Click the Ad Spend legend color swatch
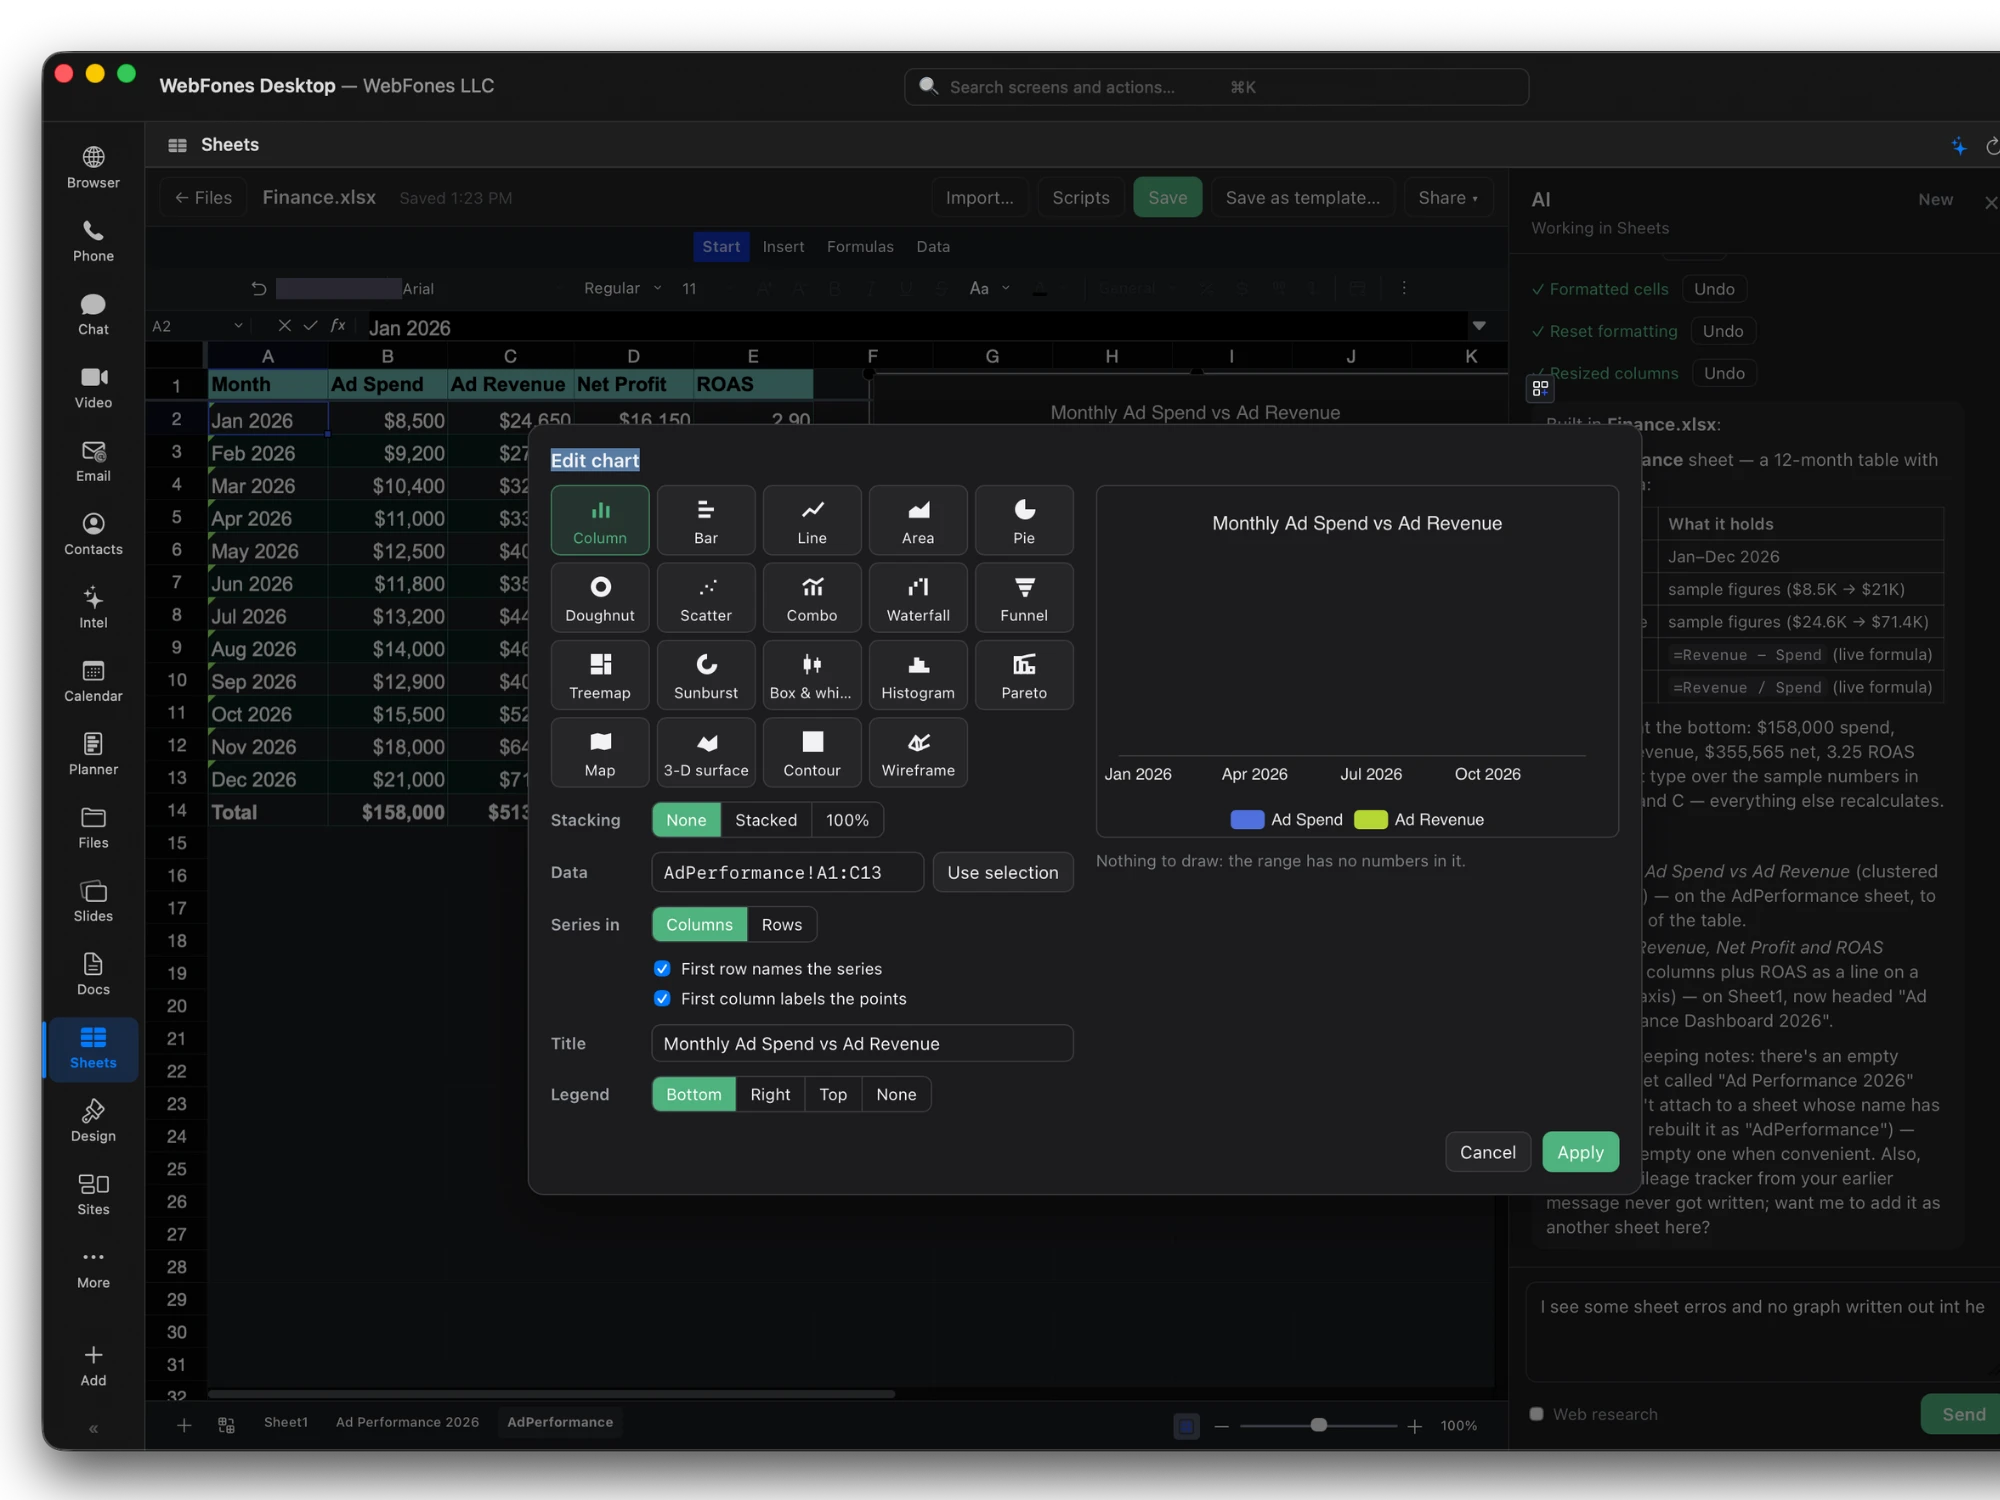Viewport: 2000px width, 1500px height. [x=1246, y=820]
